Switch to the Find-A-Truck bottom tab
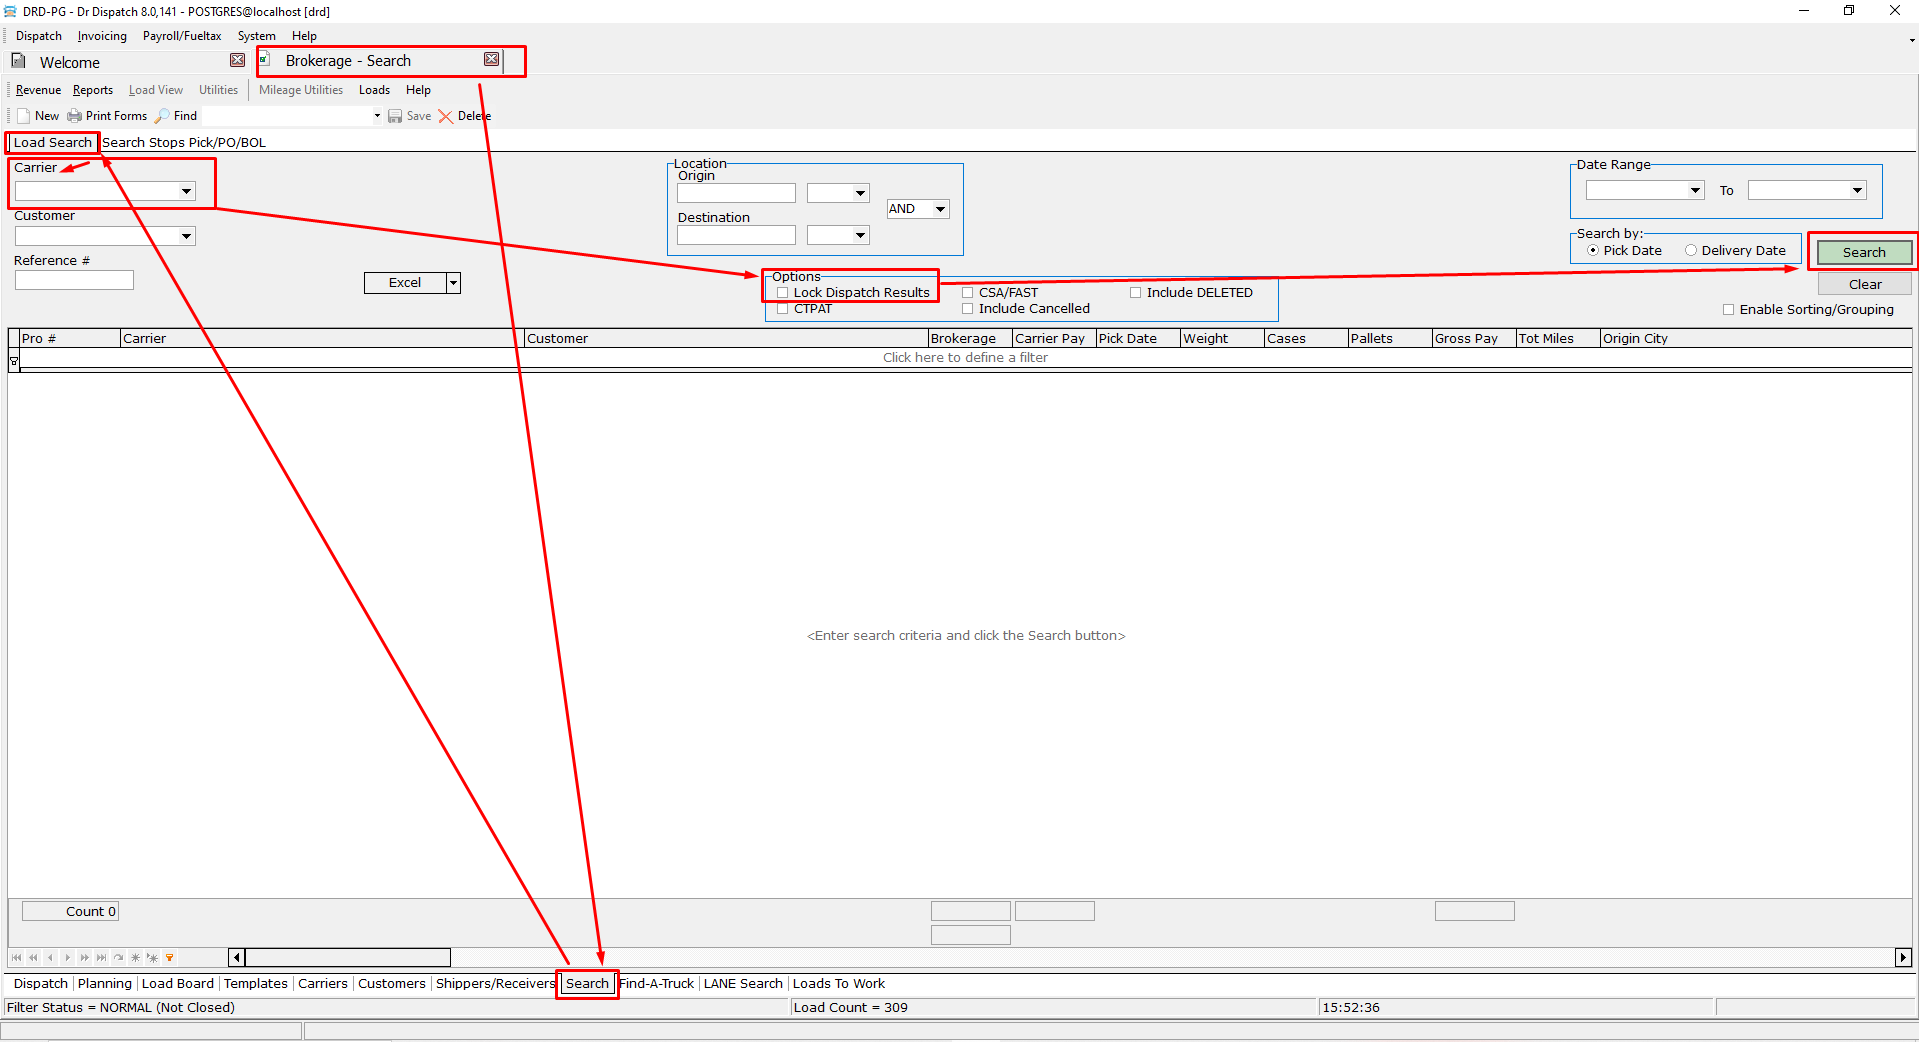This screenshot has height=1042, width=1919. pyautogui.click(x=657, y=984)
